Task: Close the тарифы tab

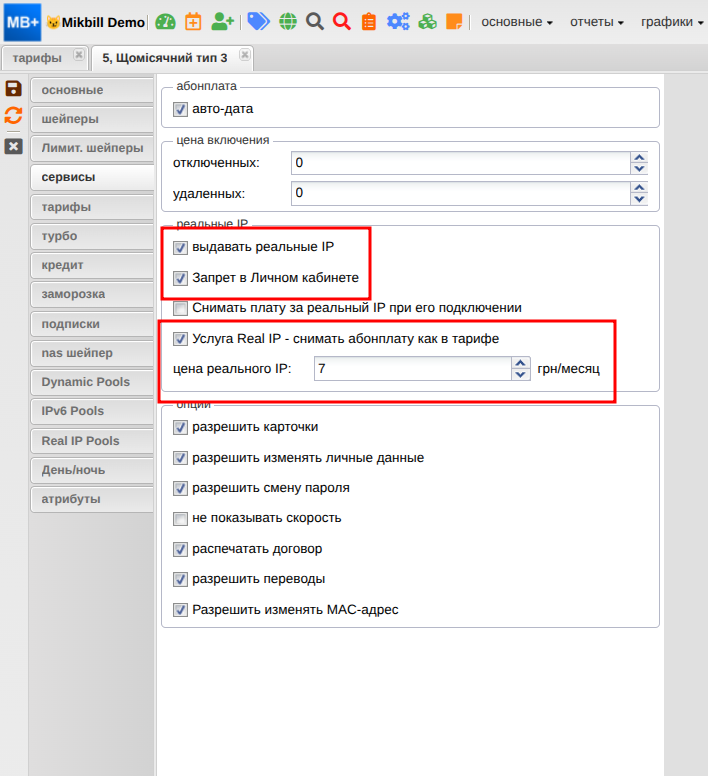Action: pos(79,54)
